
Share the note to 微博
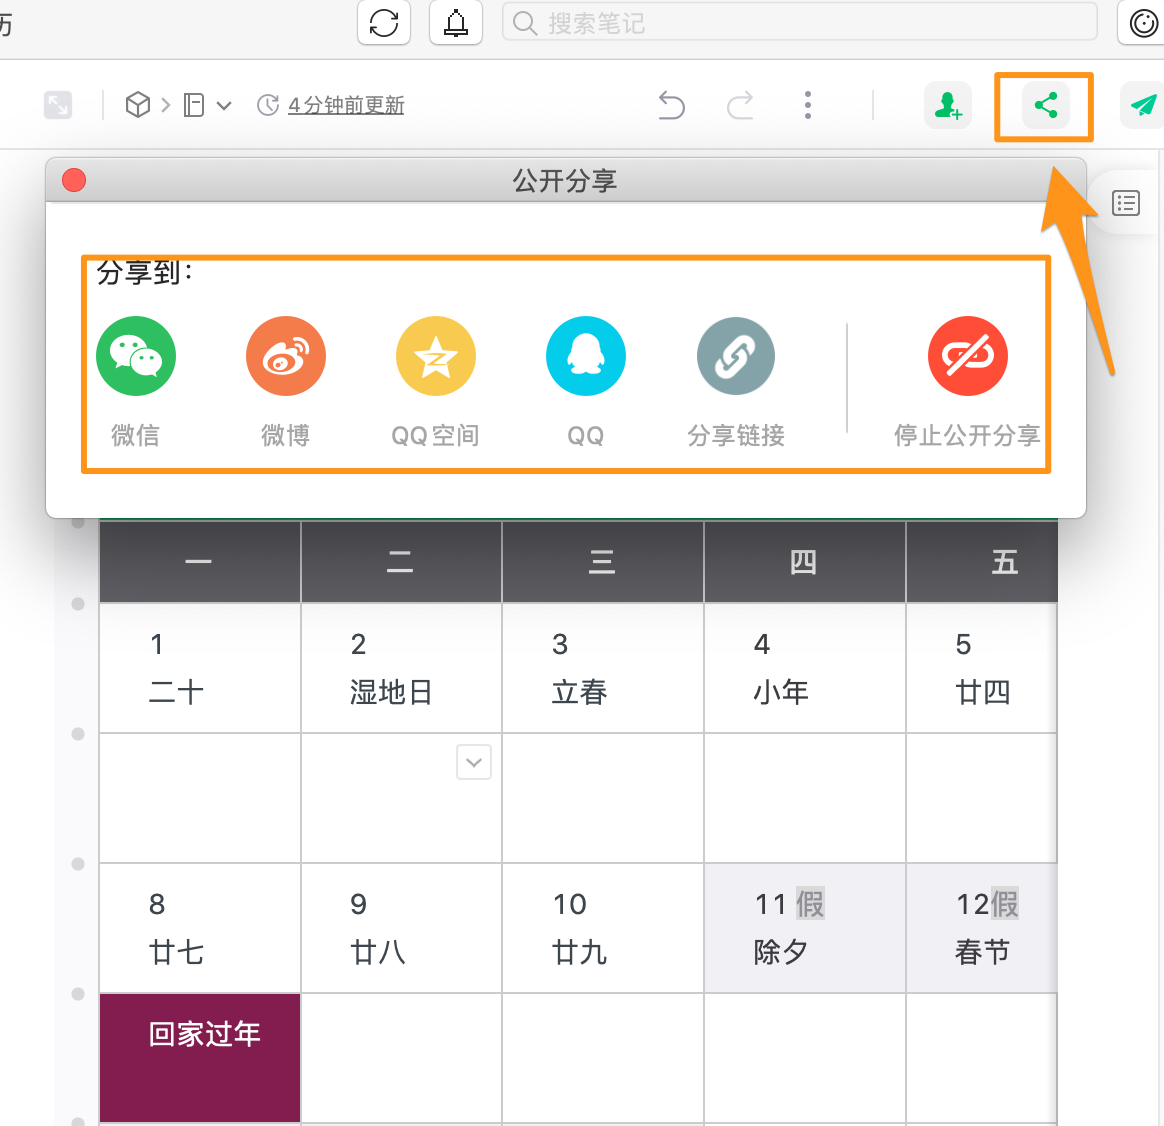click(286, 356)
